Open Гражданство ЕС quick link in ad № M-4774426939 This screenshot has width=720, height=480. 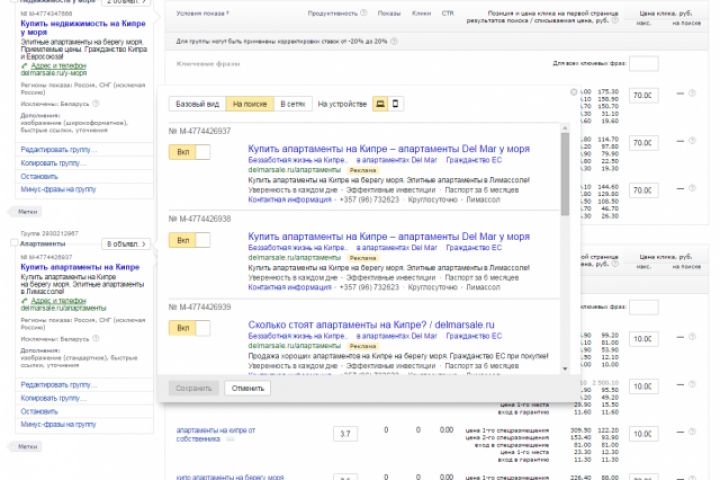(474, 336)
